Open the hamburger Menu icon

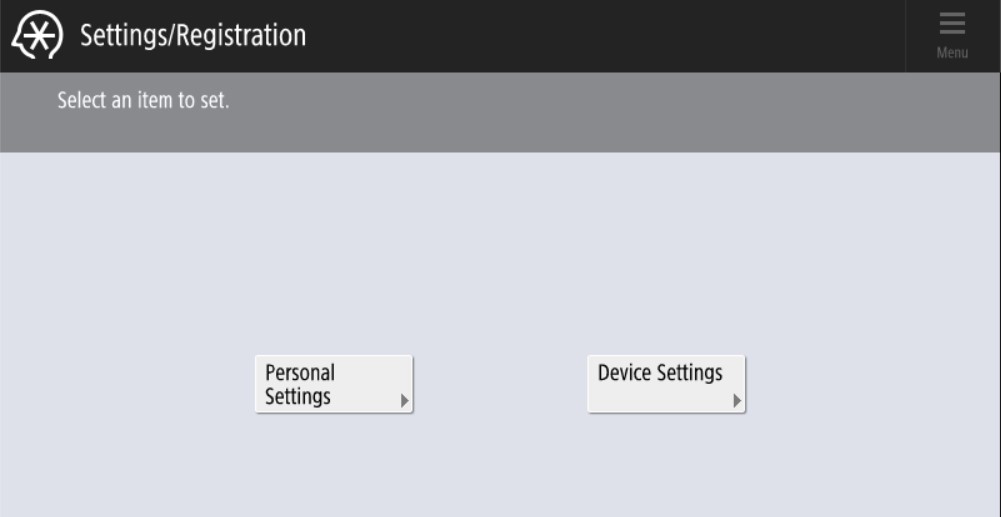click(952, 25)
